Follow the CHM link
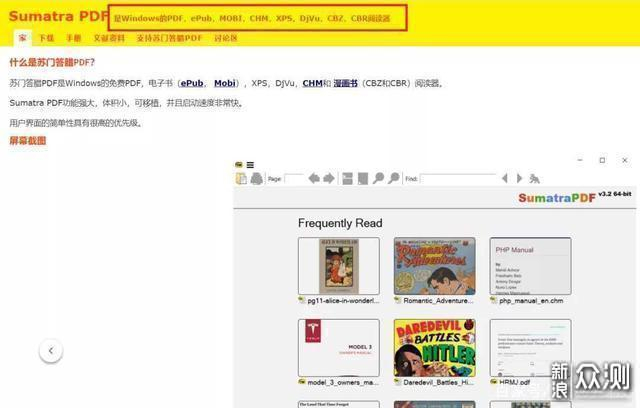The image size is (640, 408). pyautogui.click(x=313, y=83)
